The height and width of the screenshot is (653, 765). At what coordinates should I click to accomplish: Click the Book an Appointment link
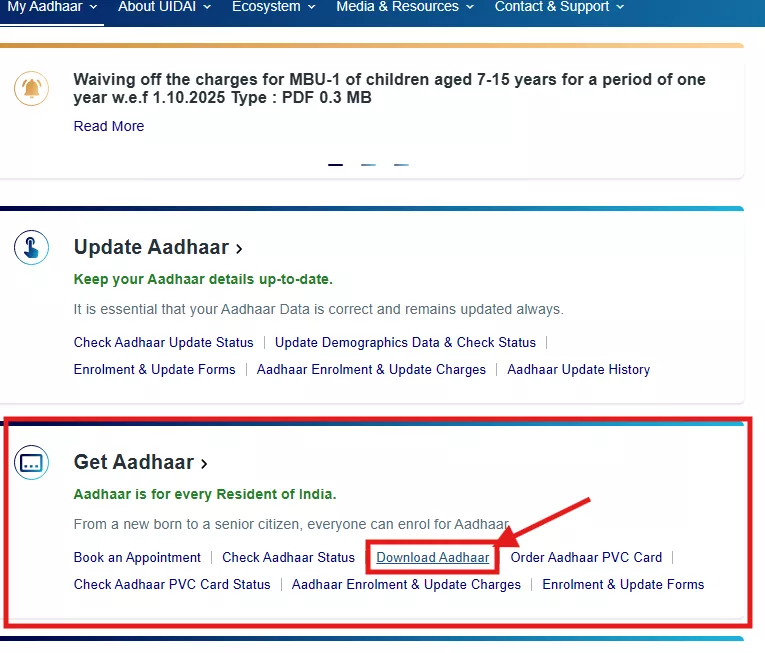137,557
